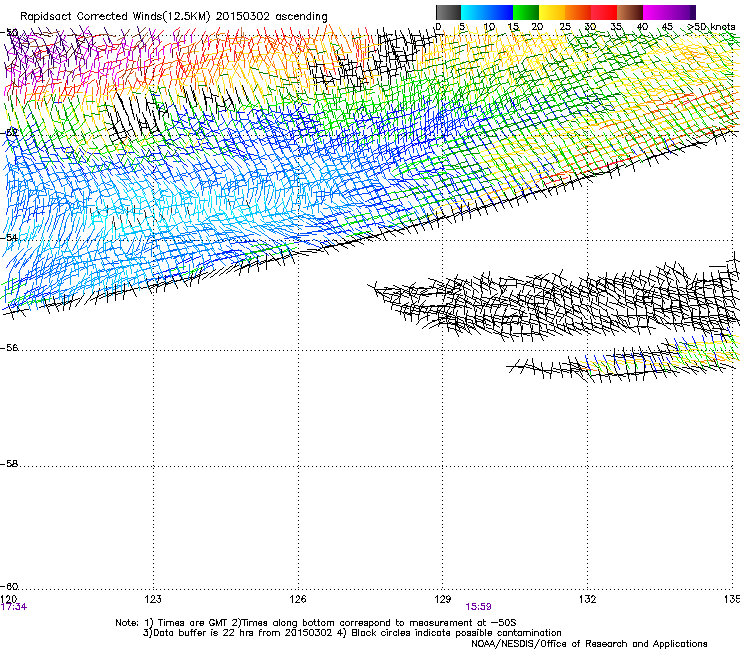Select the cyan 5-10 knots legend swatch
The image size is (740, 650).
coord(474,12)
